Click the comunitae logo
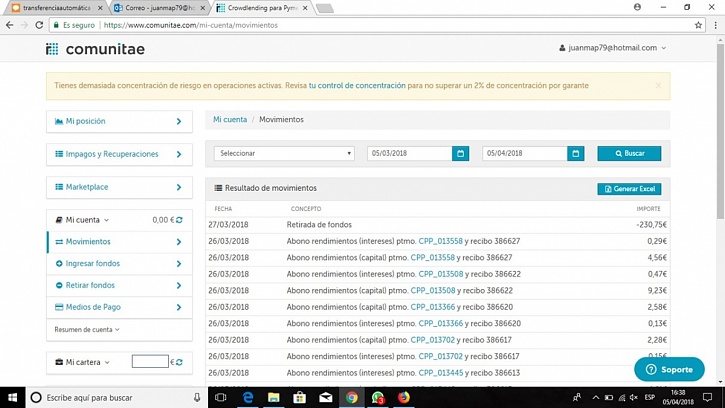This screenshot has width=725, height=408. 96,49
